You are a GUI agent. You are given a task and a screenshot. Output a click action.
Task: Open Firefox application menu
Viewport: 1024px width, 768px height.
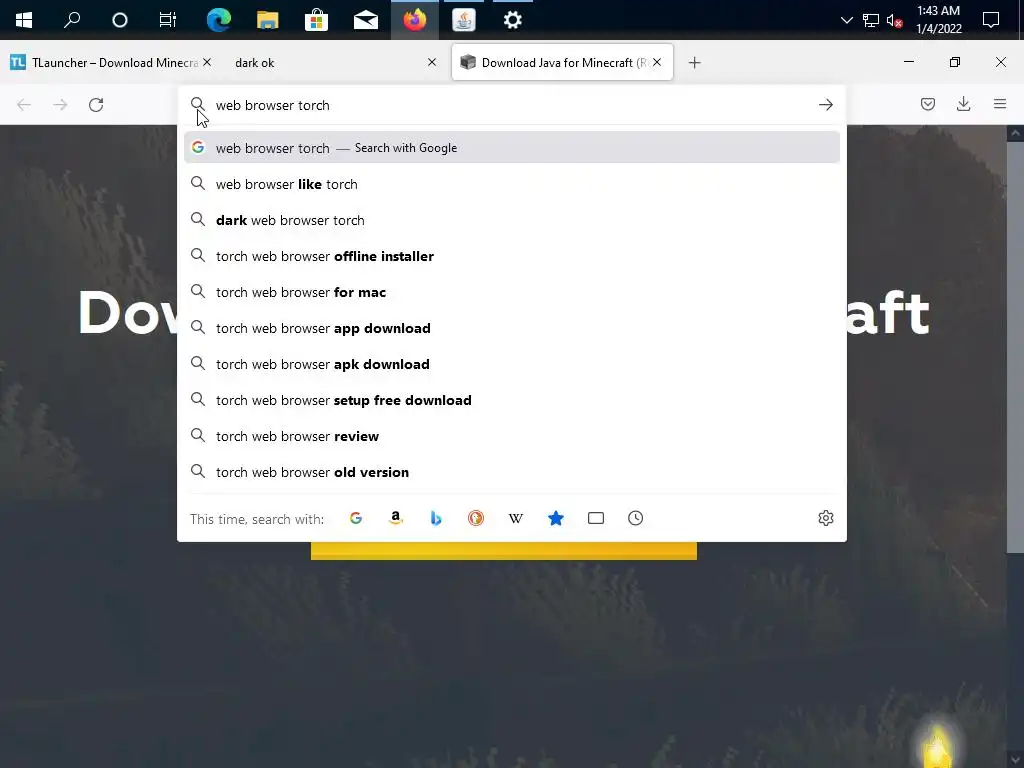point(1000,104)
